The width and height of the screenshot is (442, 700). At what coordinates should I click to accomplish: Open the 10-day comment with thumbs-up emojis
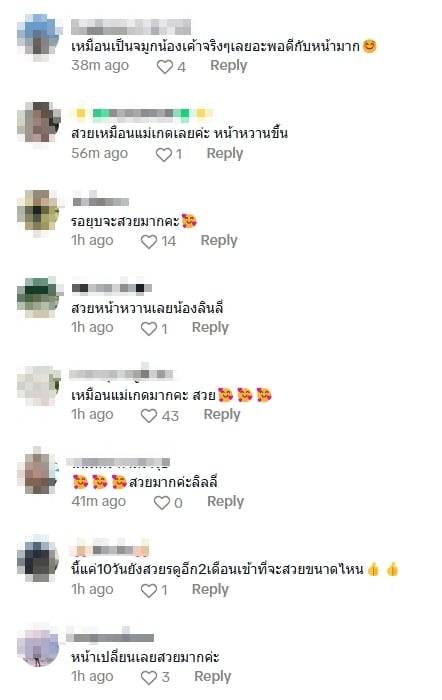[234, 570]
